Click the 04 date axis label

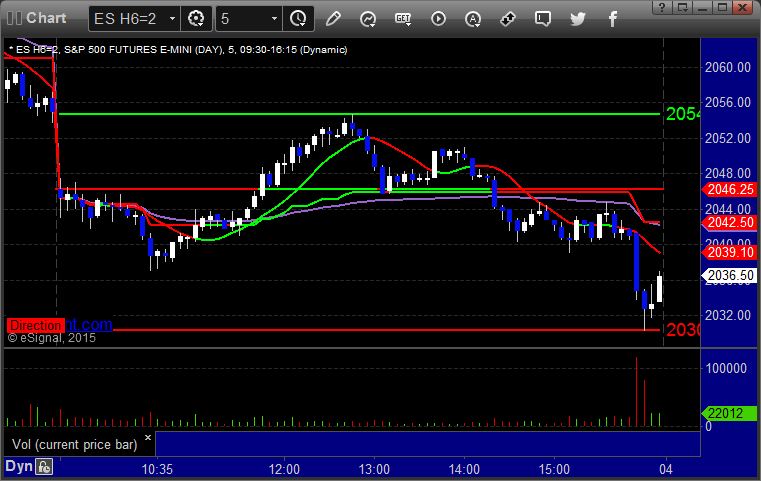(666, 469)
